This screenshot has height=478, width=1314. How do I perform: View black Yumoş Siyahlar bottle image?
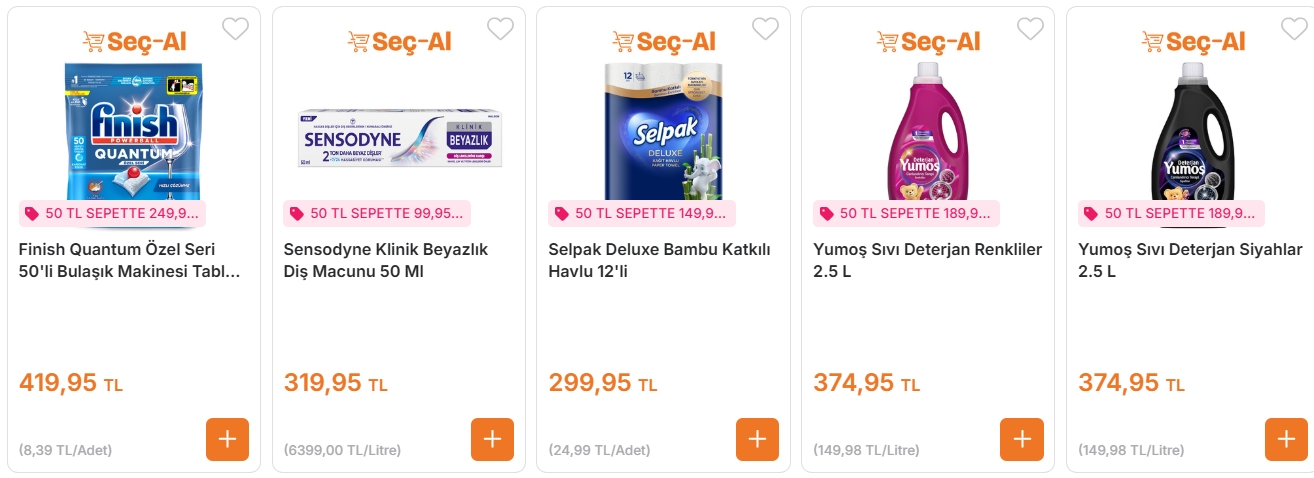[1192, 130]
